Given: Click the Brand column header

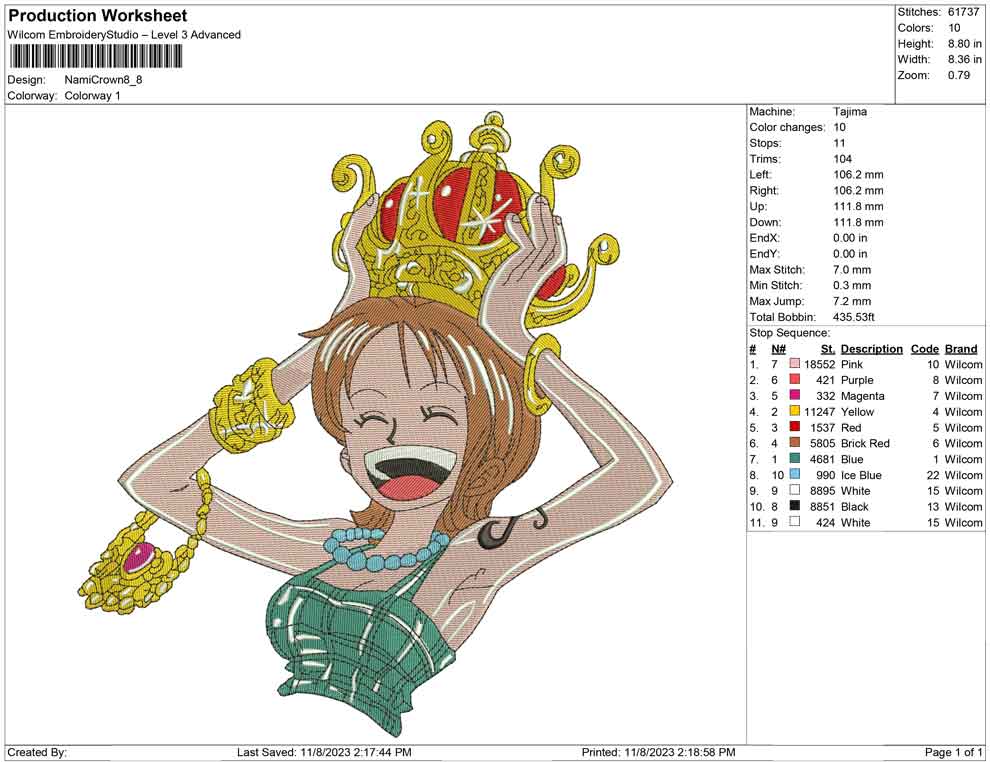Looking at the screenshot, I should tap(961, 348).
